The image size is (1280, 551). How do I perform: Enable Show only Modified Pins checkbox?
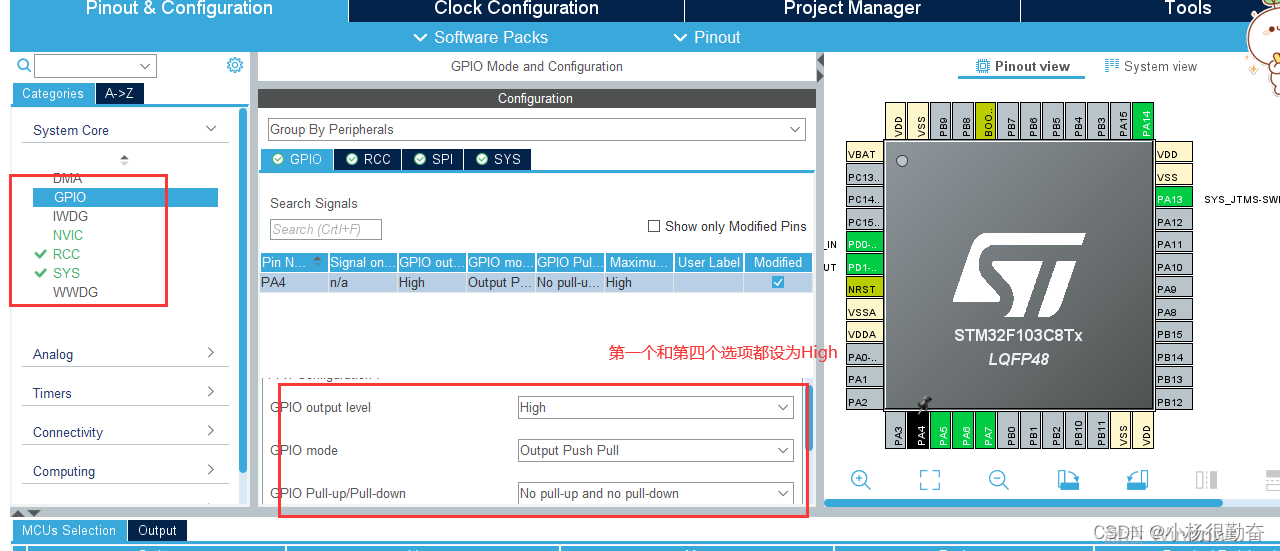click(x=654, y=226)
